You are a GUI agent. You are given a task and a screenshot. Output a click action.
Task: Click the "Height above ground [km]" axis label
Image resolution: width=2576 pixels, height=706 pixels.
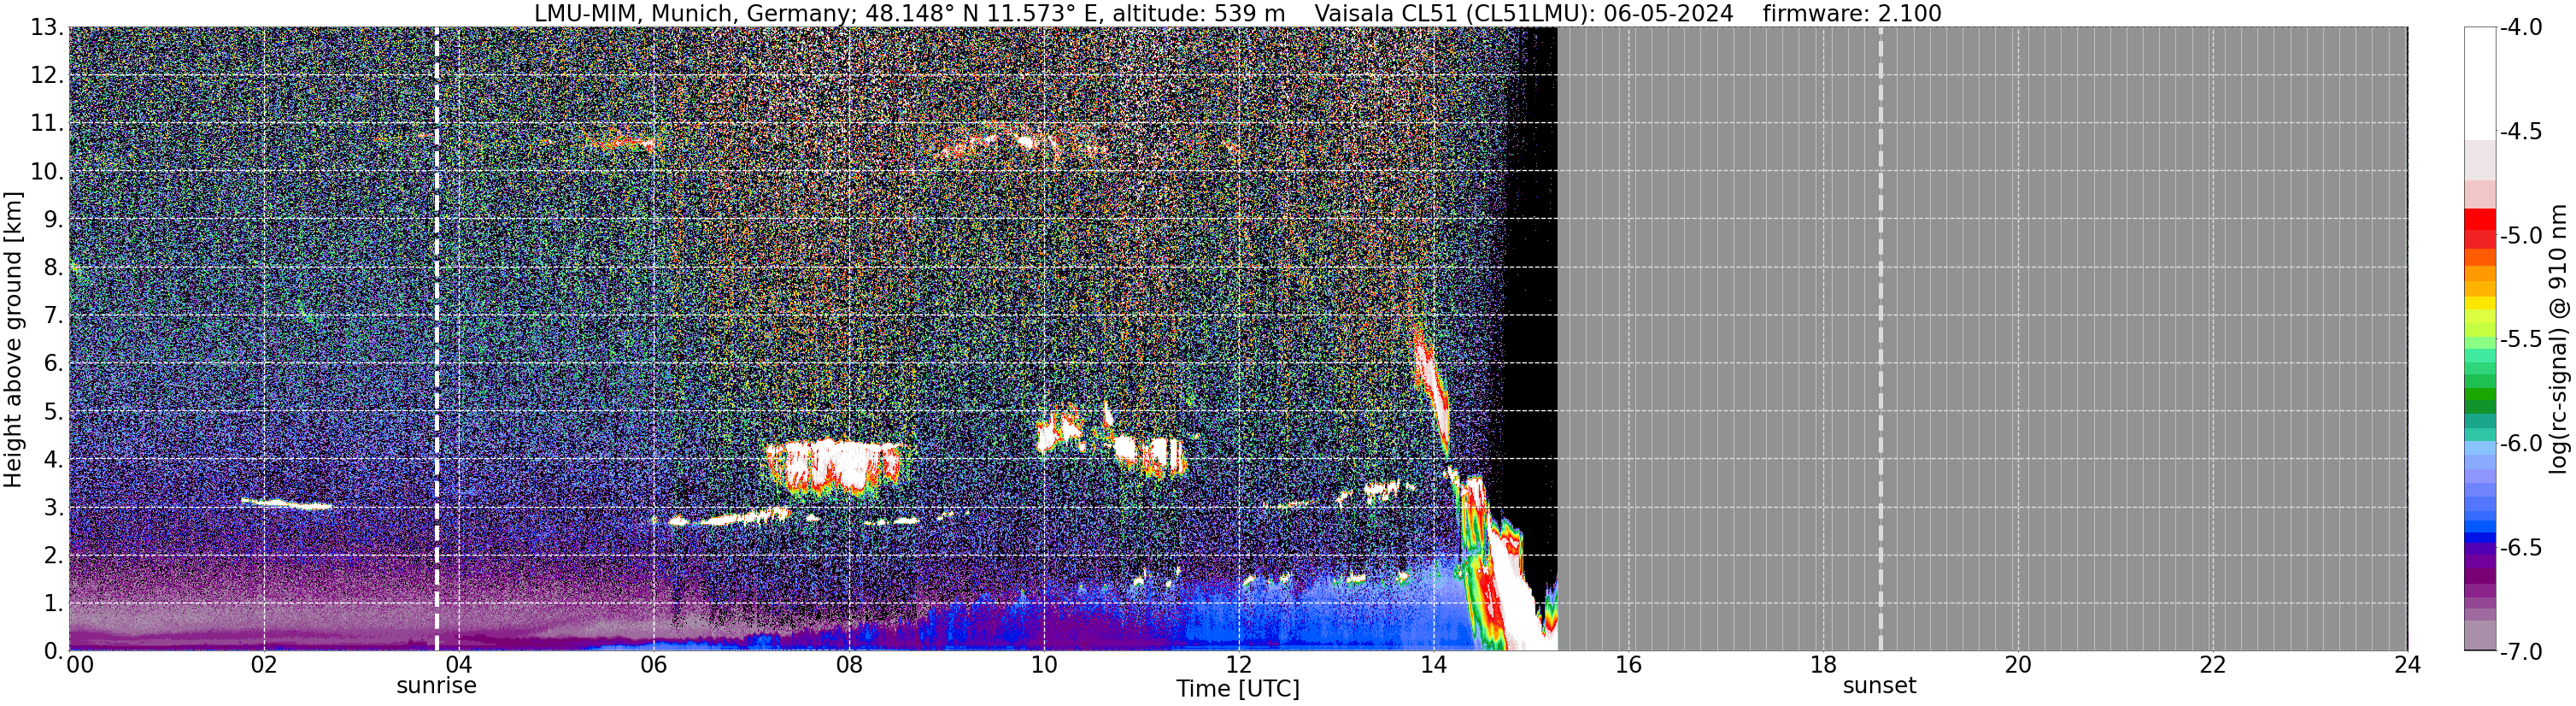click(x=13, y=339)
